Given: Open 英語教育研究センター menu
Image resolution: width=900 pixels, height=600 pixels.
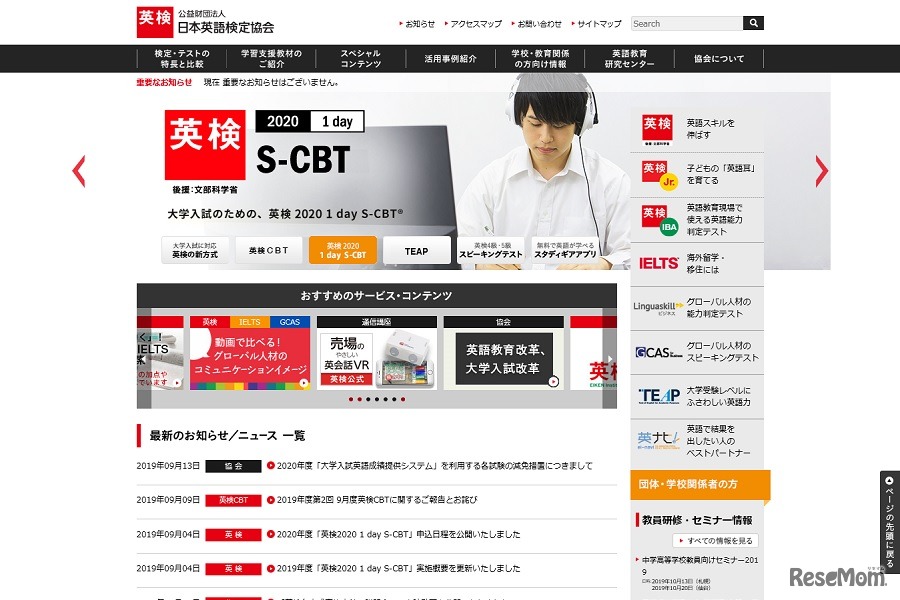Looking at the screenshot, I should pyautogui.click(x=630, y=59).
